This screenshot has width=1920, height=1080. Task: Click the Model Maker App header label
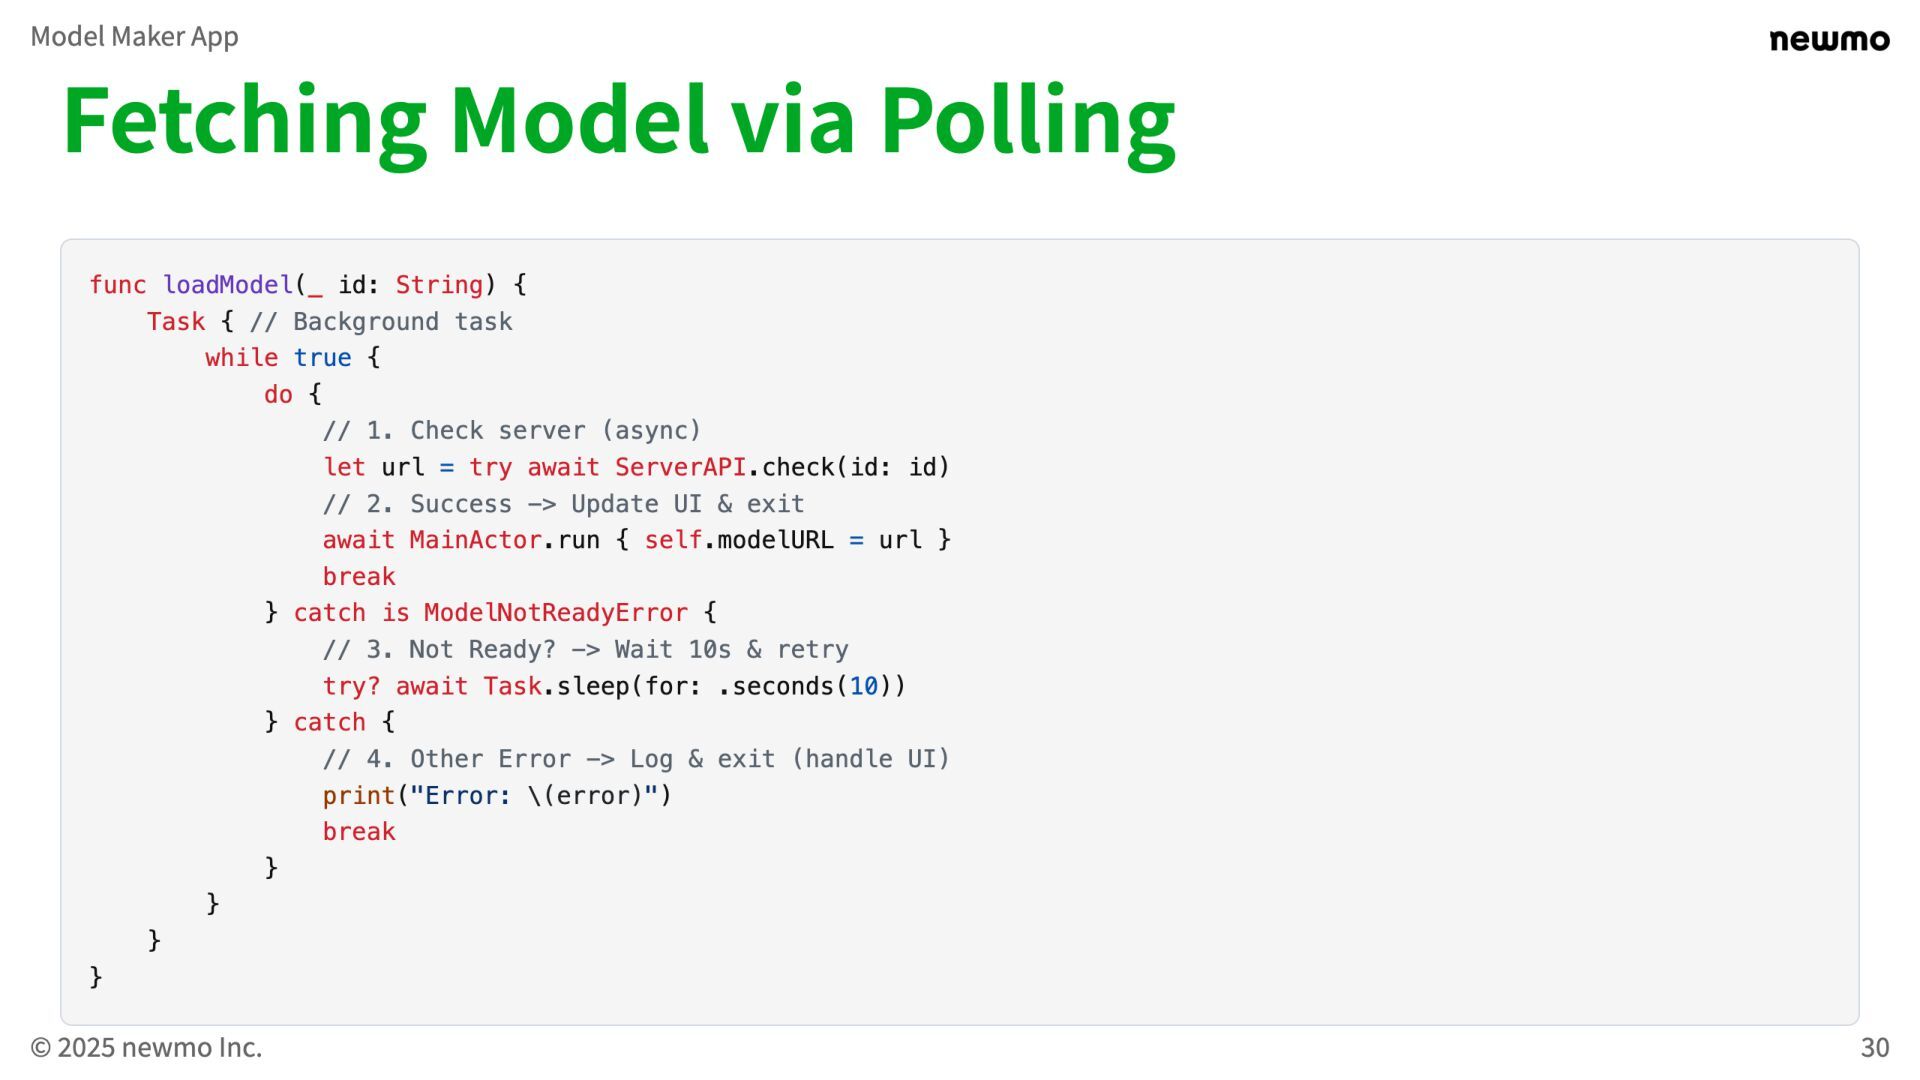pos(134,37)
